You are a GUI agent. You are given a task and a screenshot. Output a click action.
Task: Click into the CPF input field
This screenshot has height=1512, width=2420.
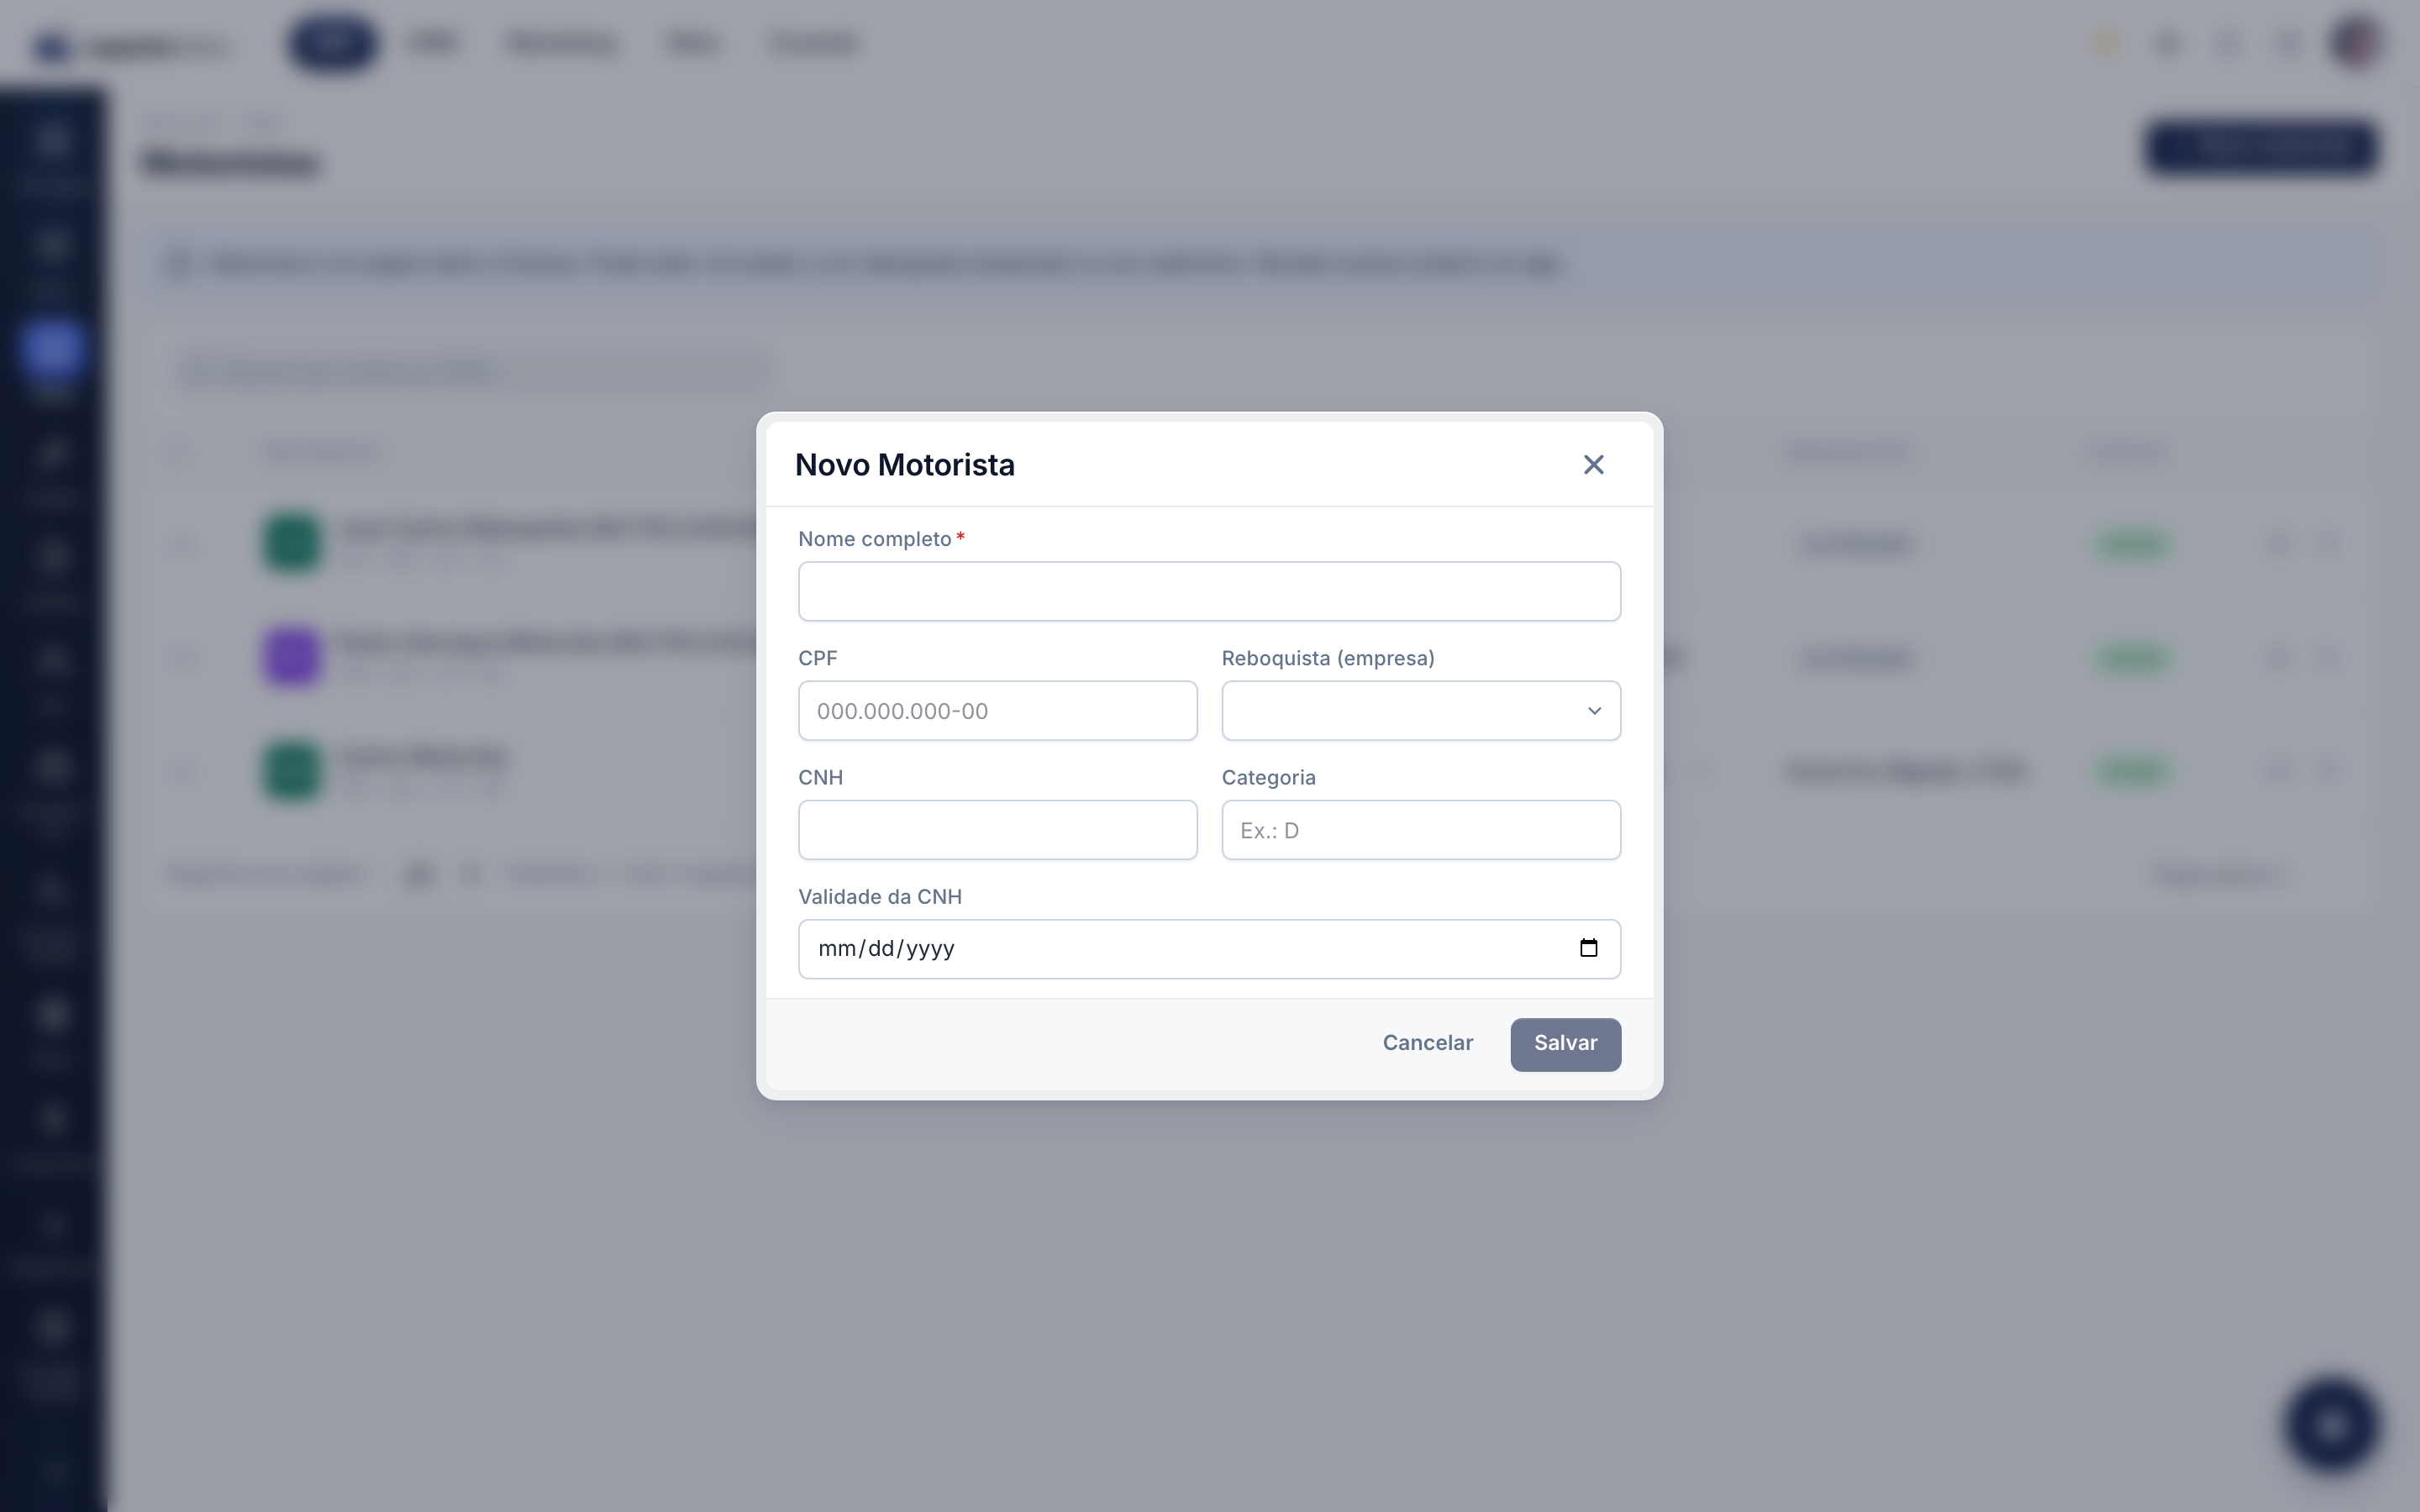coord(997,711)
